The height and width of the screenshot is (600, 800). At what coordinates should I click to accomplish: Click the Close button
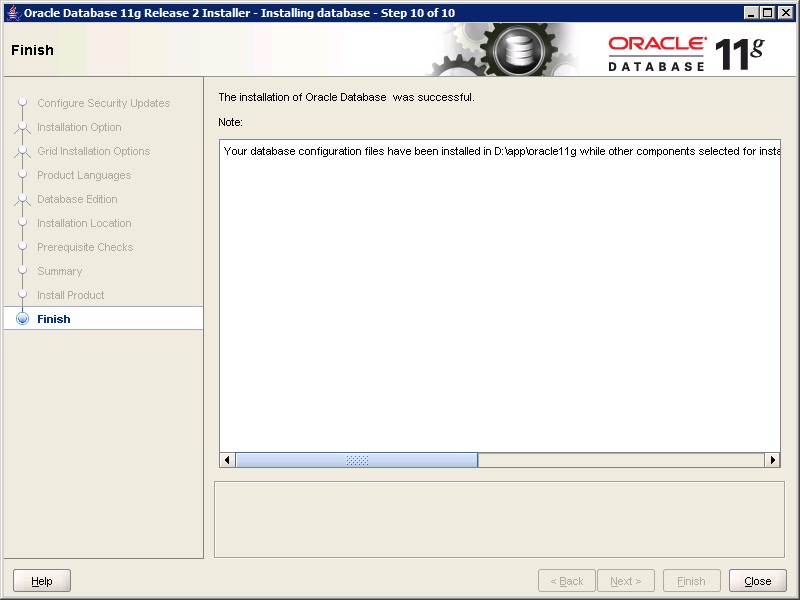[x=758, y=581]
